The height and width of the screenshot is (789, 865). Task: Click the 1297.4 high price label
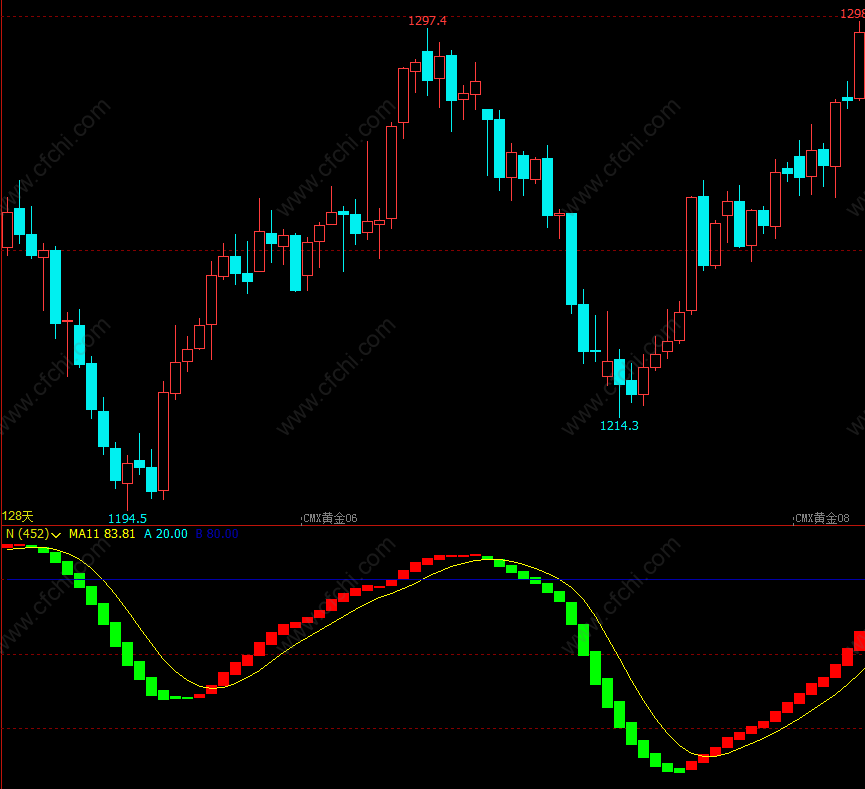428,21
